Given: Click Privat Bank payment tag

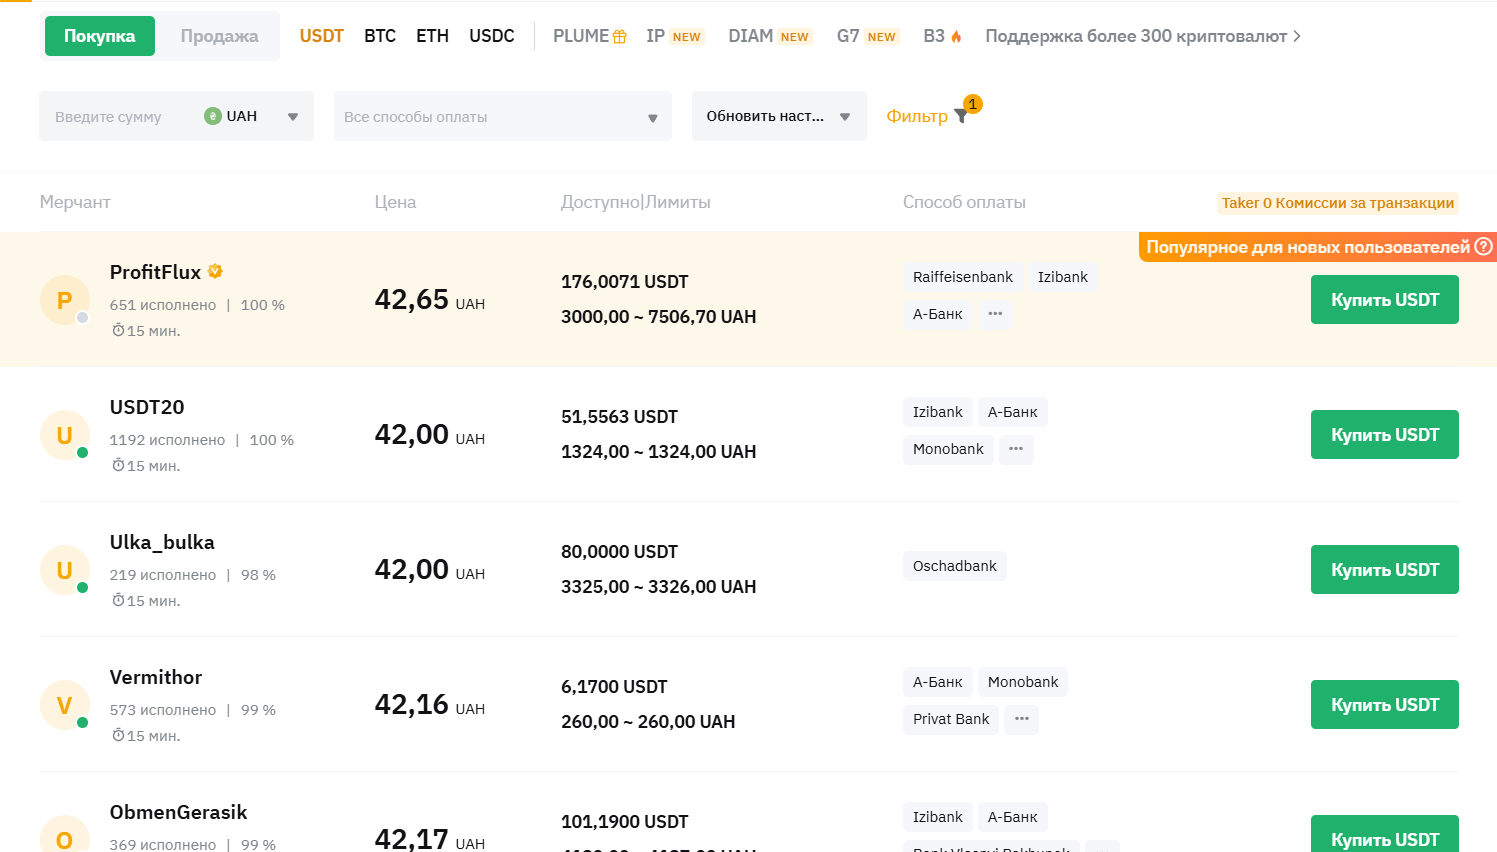Looking at the screenshot, I should pos(951,719).
